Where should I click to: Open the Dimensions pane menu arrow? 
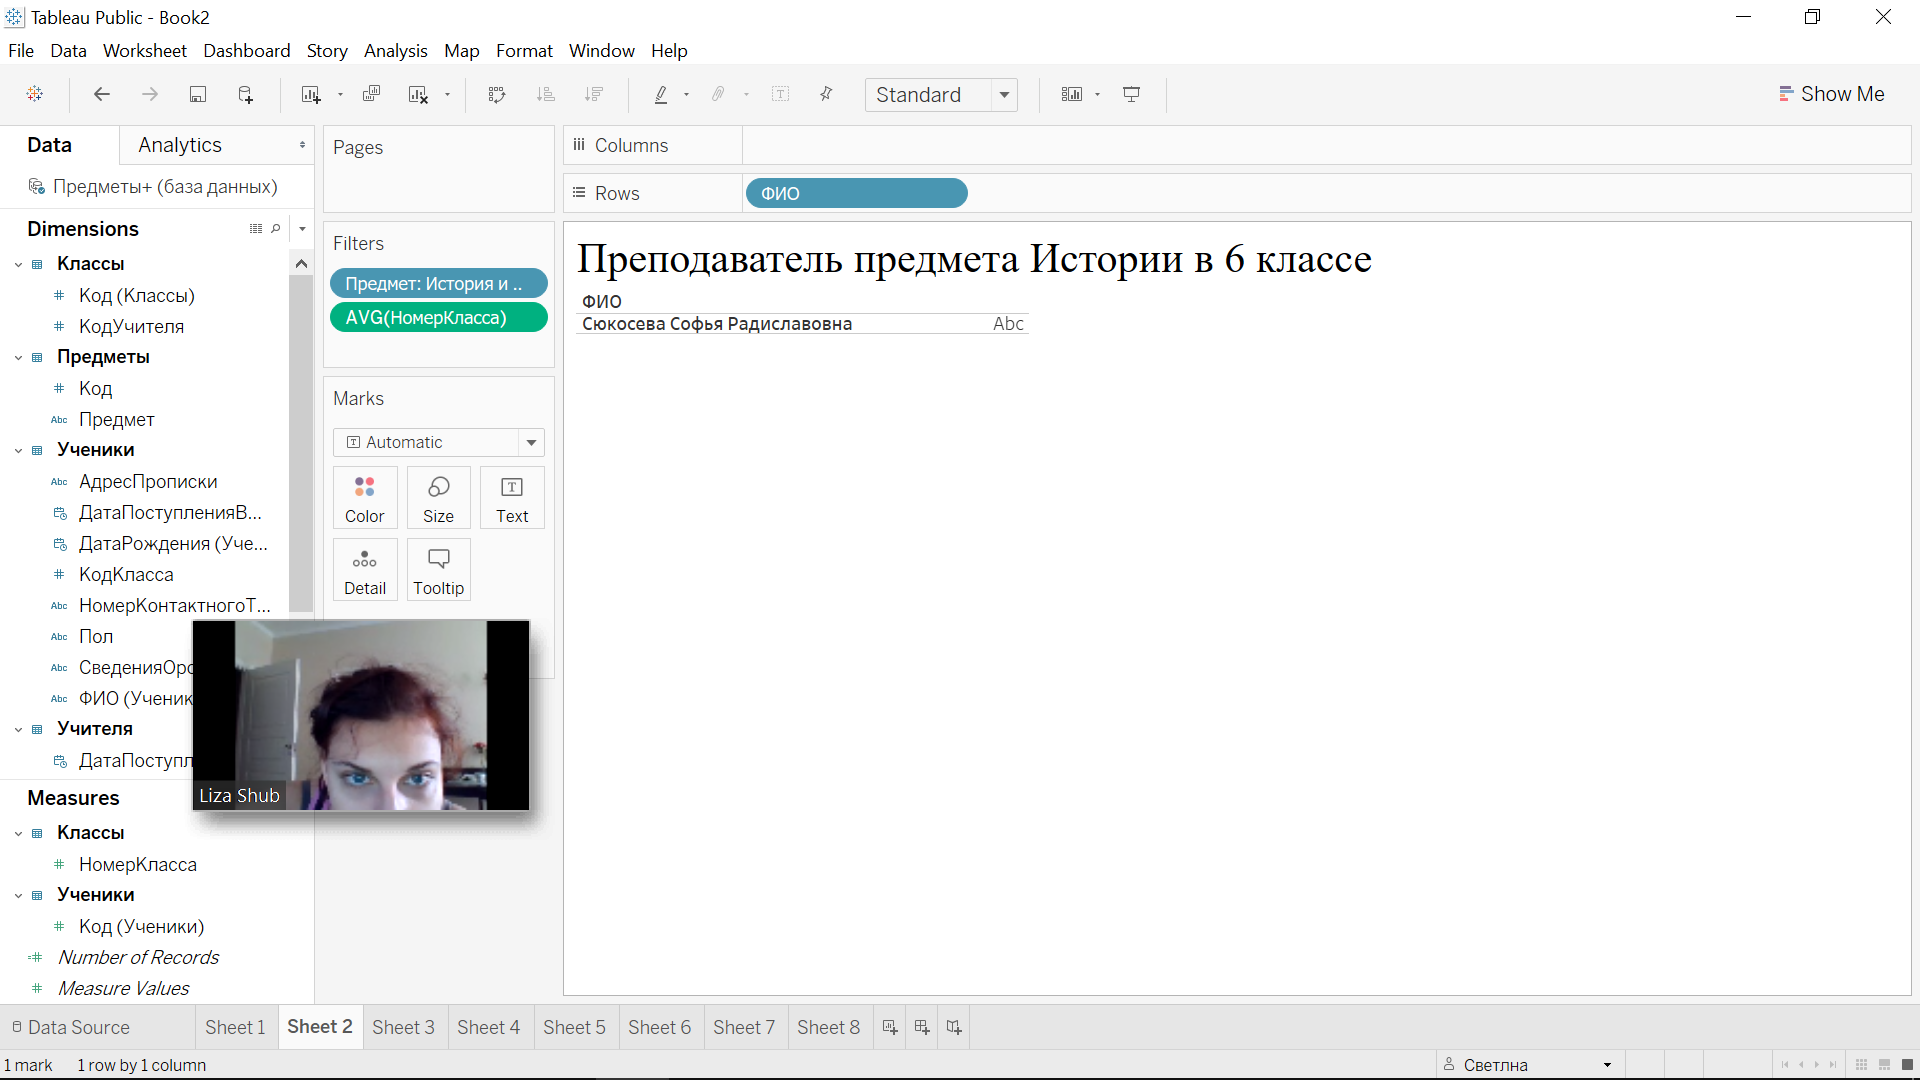coord(302,229)
